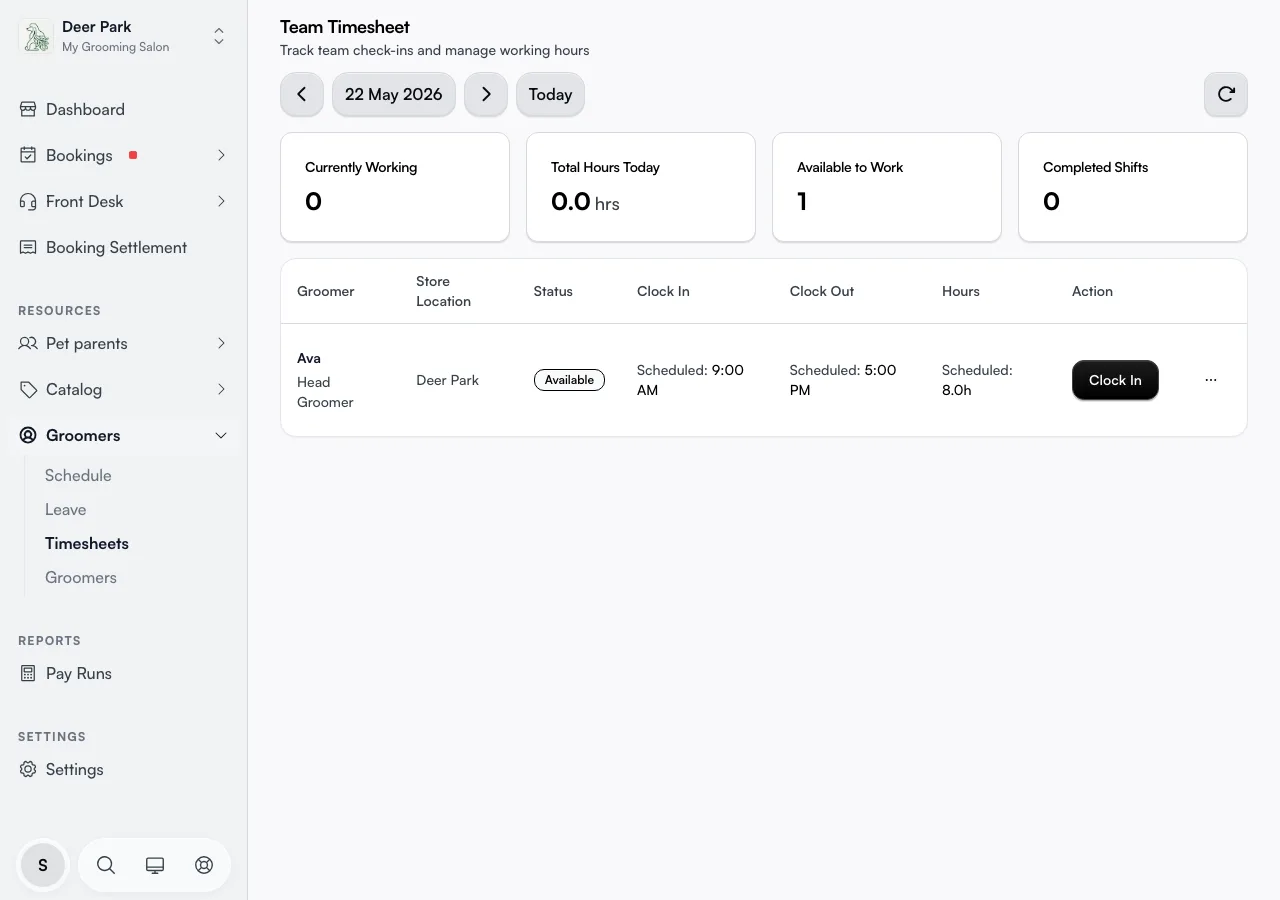Click the Settings gear icon

(x=28, y=769)
